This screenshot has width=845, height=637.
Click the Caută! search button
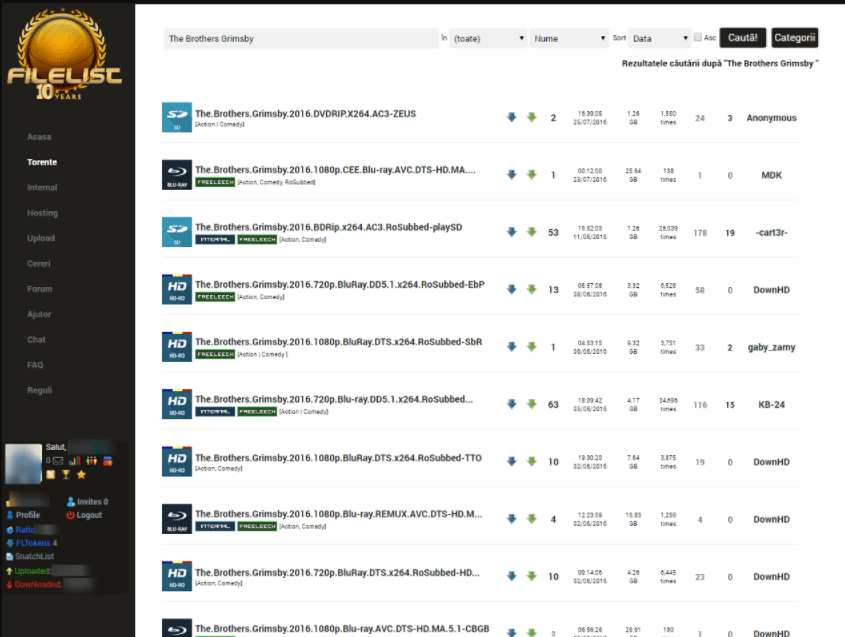743,38
